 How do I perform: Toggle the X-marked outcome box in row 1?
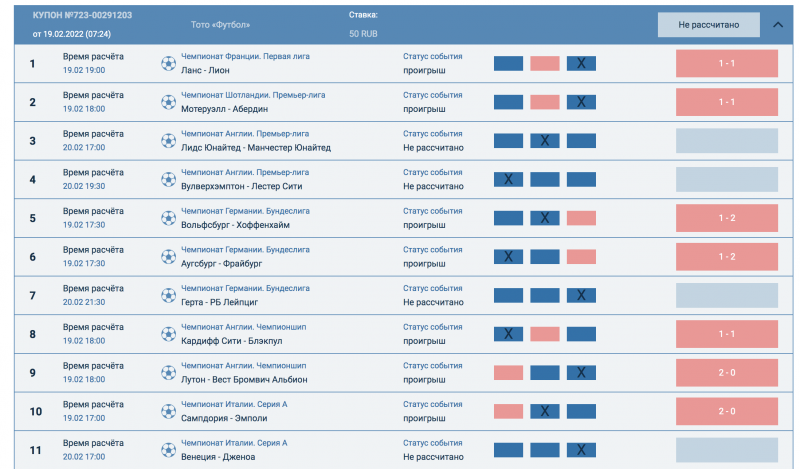[x=581, y=63]
